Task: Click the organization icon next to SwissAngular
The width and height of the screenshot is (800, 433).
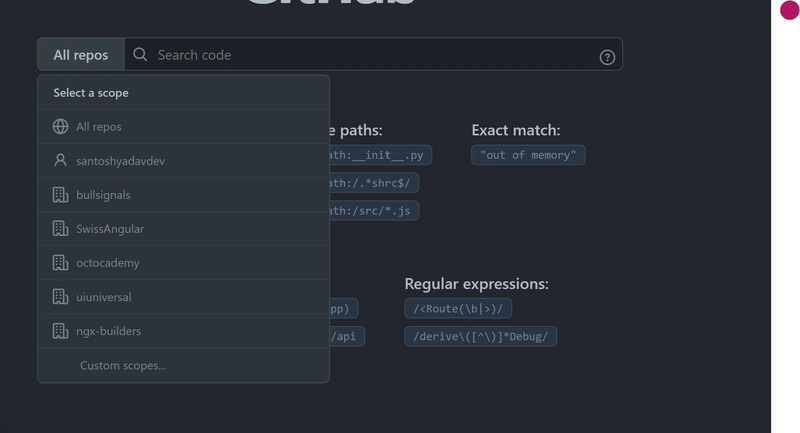Action: (x=60, y=229)
